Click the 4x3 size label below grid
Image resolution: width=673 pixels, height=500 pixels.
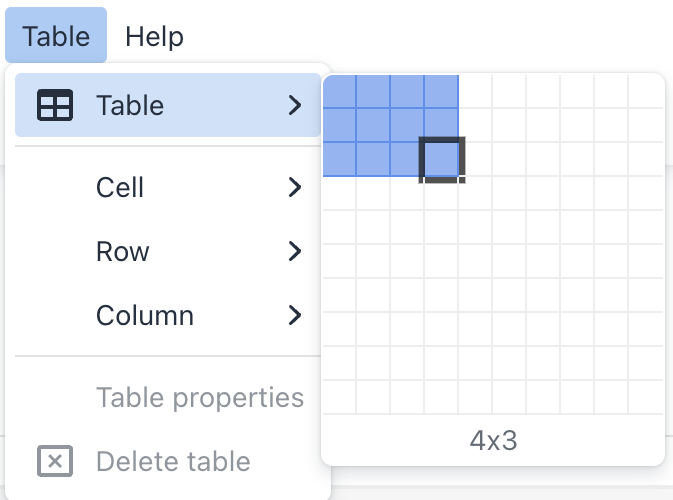(493, 440)
